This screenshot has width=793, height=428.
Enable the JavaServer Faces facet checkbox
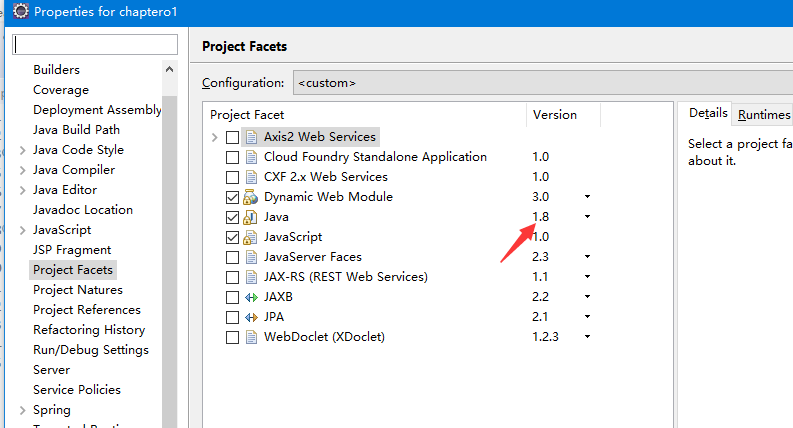233,257
